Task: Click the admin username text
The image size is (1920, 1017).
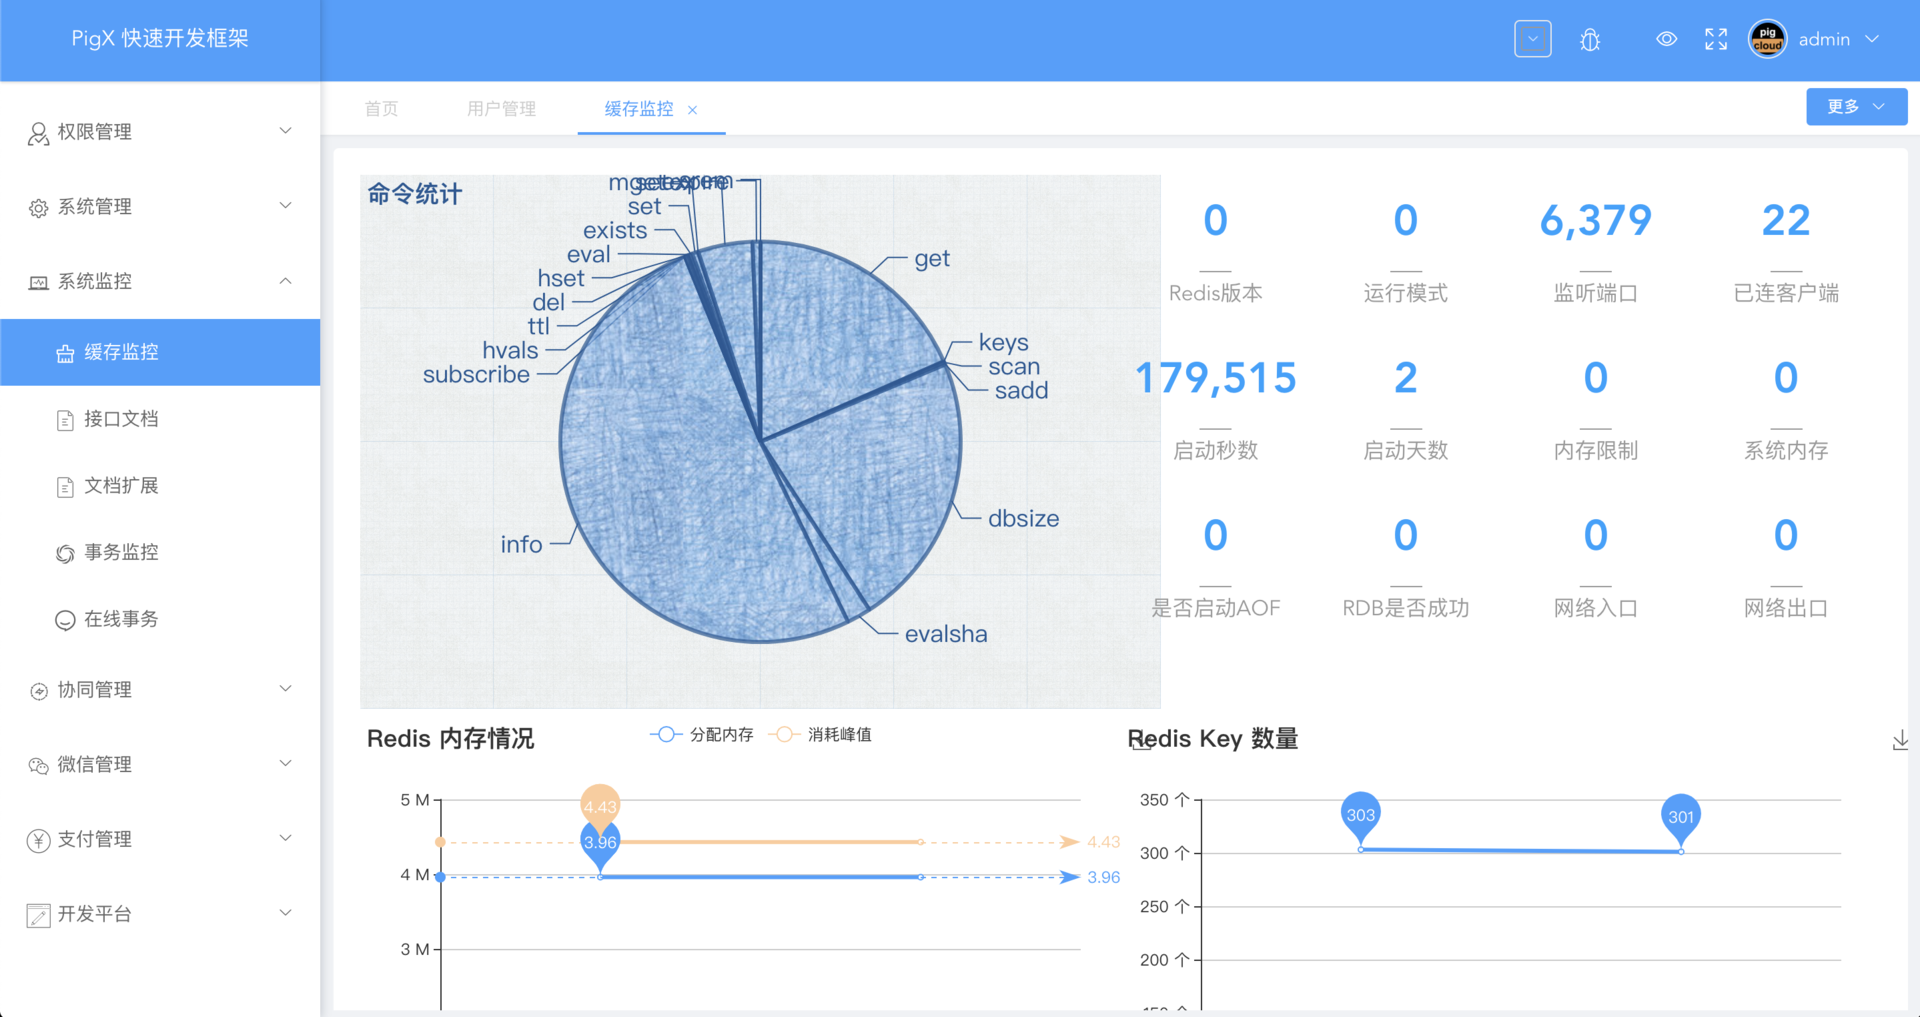Action: point(1824,39)
